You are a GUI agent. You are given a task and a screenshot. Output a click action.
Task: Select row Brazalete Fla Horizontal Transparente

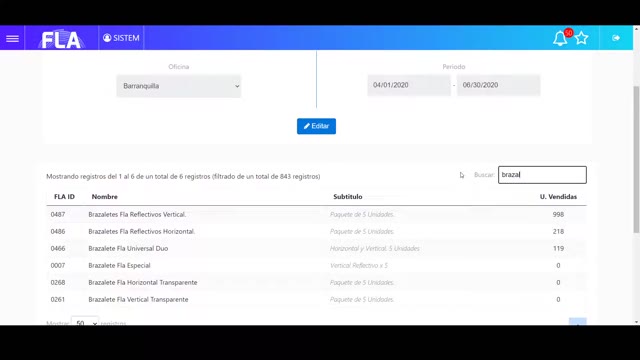316,282
